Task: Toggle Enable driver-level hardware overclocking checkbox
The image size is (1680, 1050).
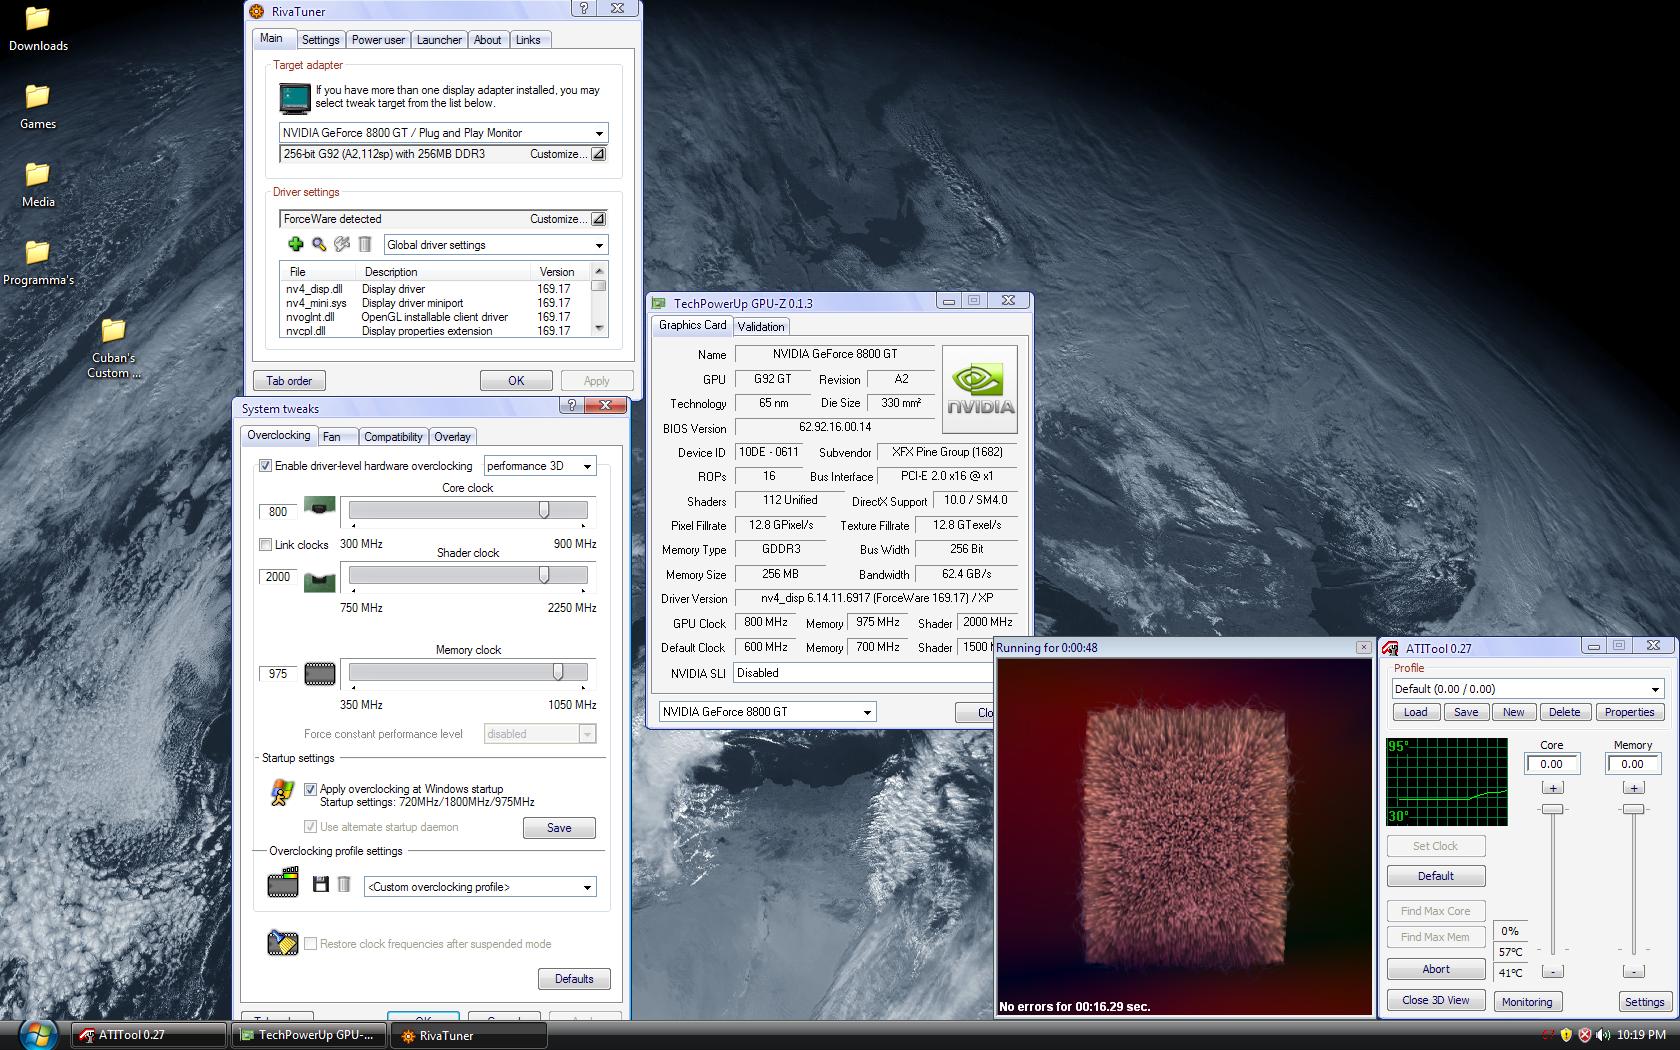Action: pos(265,466)
